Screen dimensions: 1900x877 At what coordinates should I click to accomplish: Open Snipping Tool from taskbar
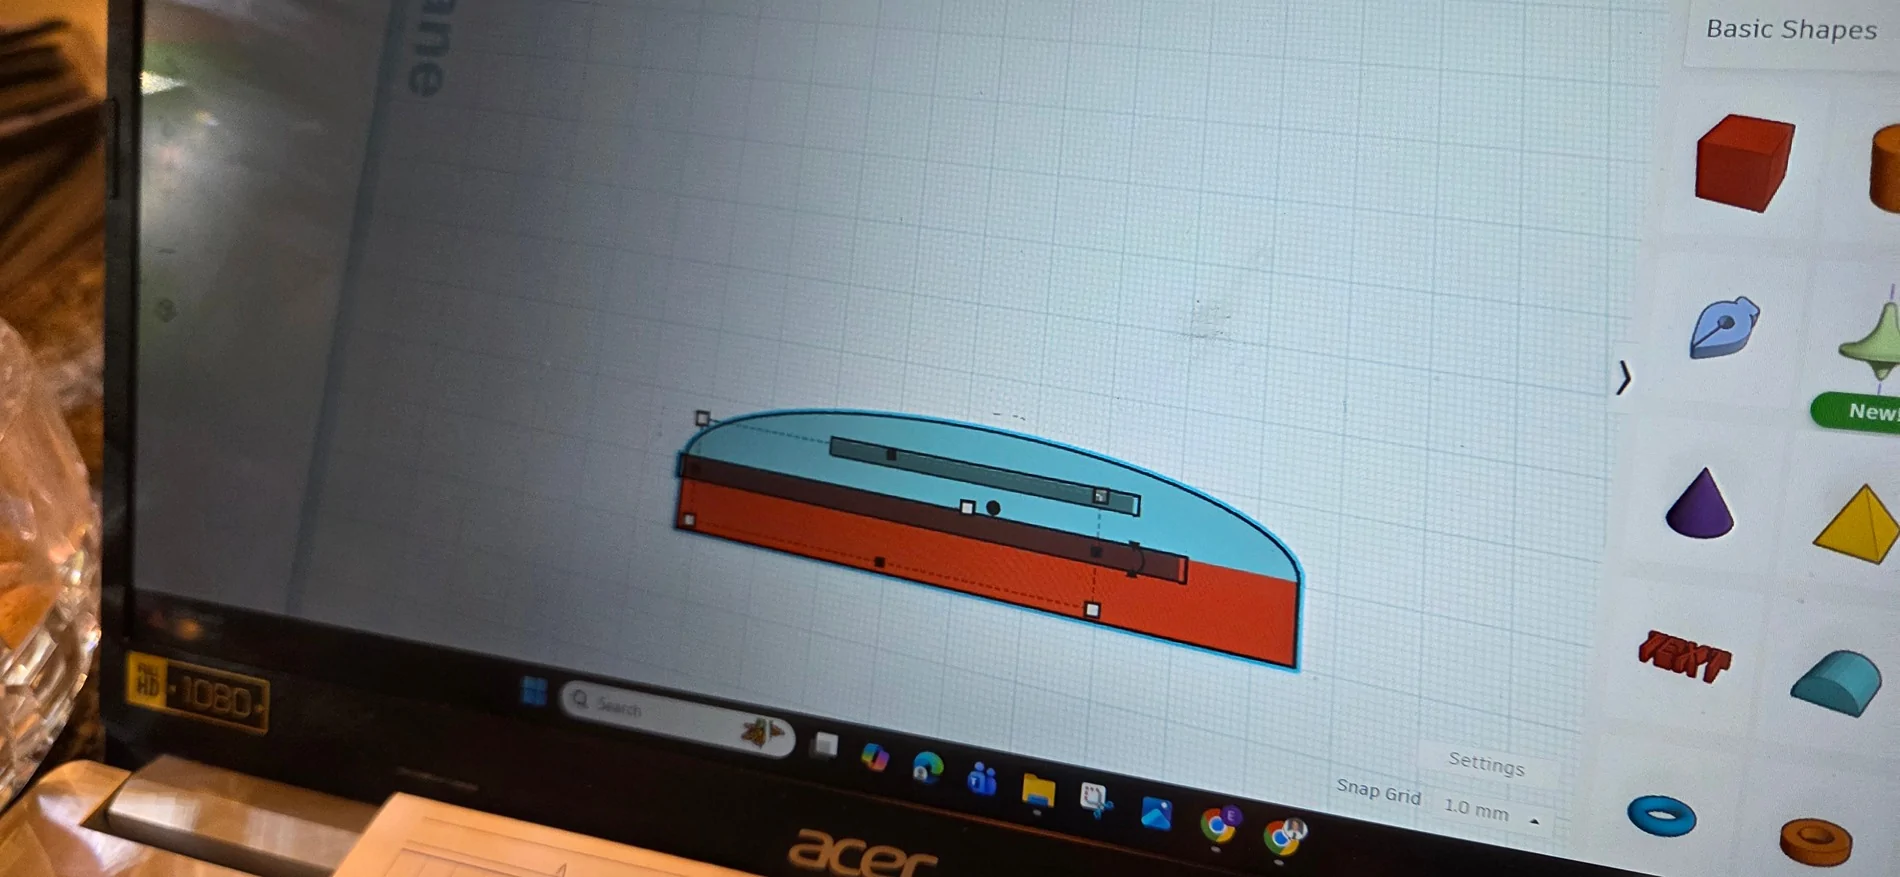[x=1096, y=800]
